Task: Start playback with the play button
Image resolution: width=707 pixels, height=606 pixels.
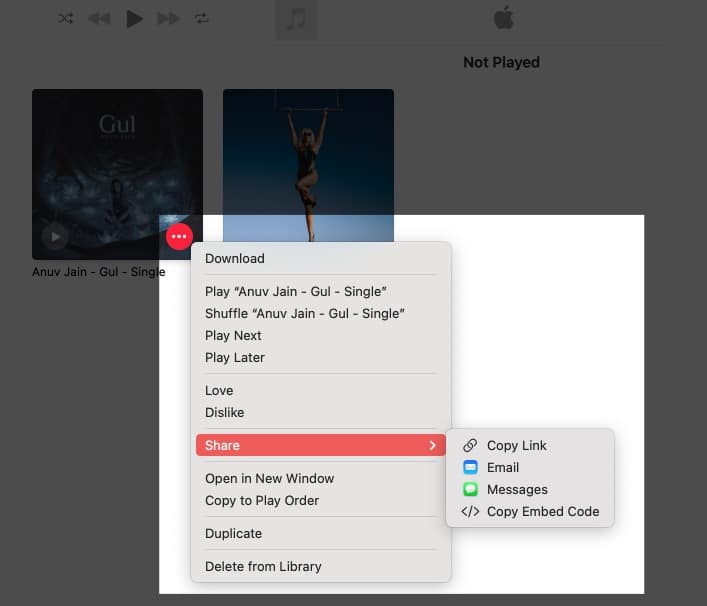Action: (x=134, y=19)
